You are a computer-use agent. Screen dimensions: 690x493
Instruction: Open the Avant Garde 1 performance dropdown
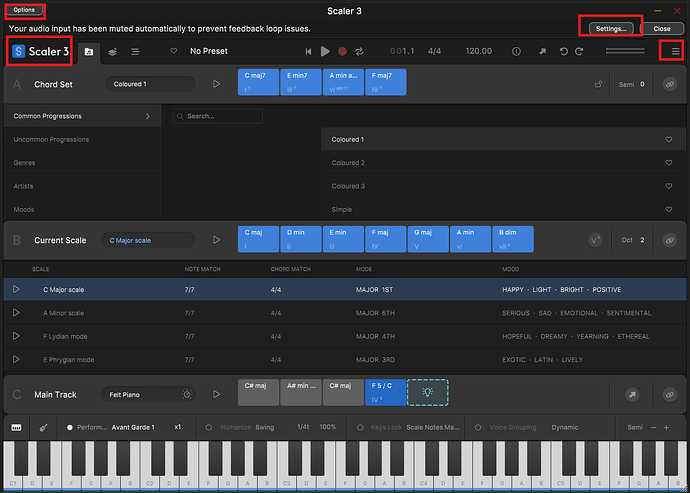click(133, 427)
